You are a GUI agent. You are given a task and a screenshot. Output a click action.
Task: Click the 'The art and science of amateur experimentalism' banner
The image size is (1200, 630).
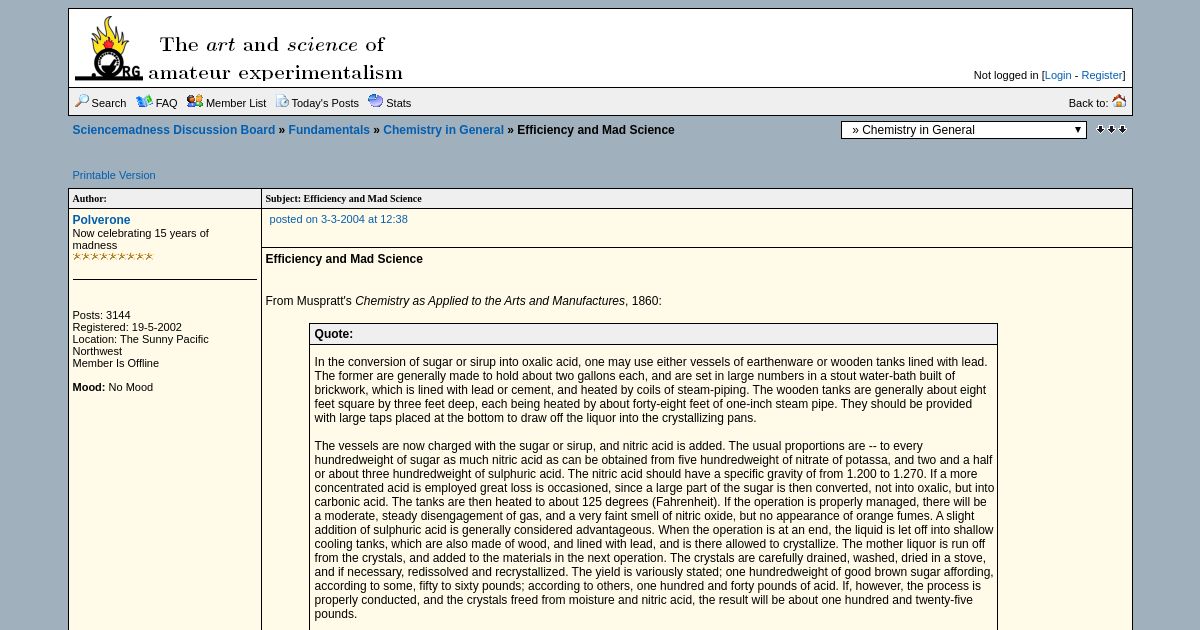275,58
